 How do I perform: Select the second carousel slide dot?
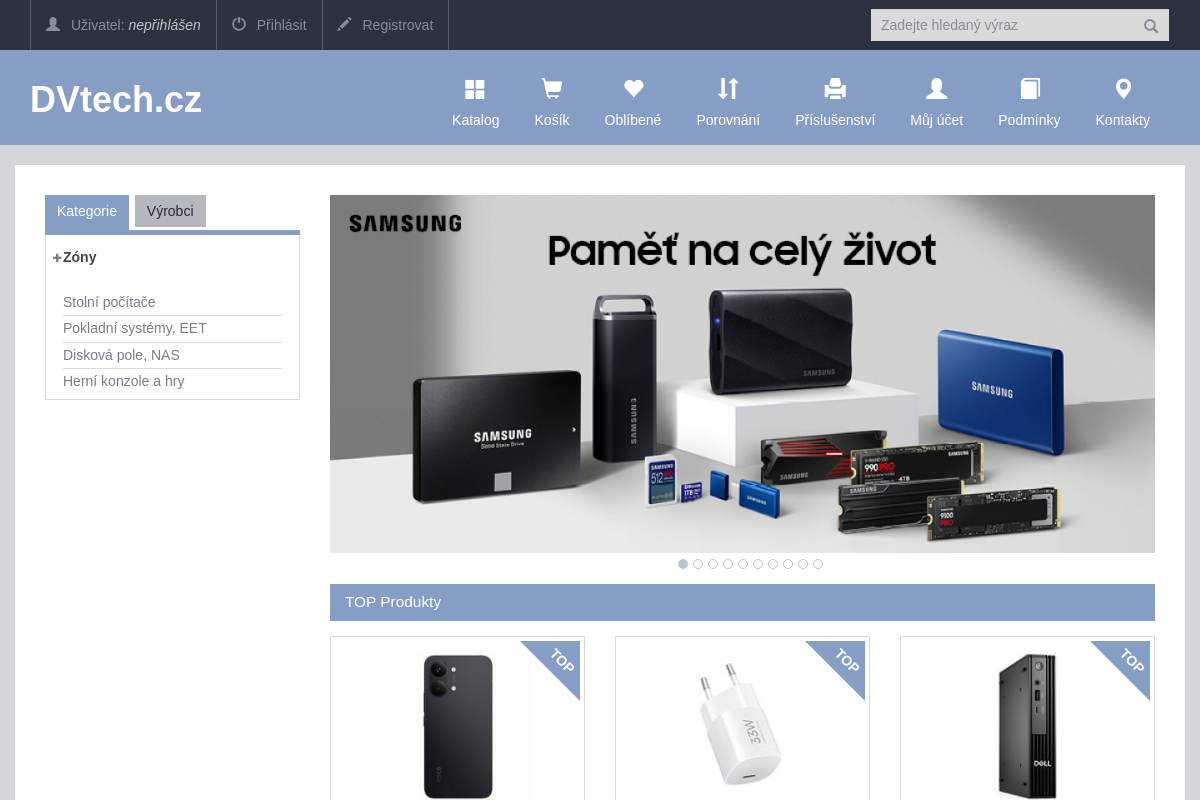tap(698, 564)
